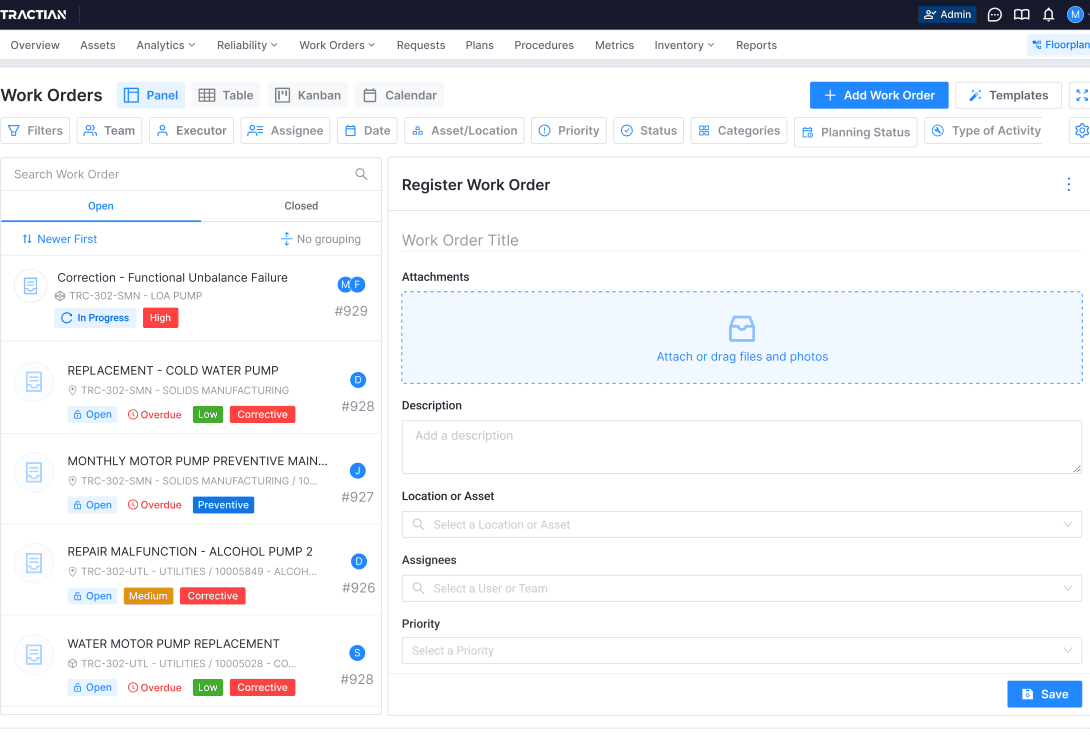Click the document icon of work order #929
Screen dimensions: 1090x738
click(31, 286)
